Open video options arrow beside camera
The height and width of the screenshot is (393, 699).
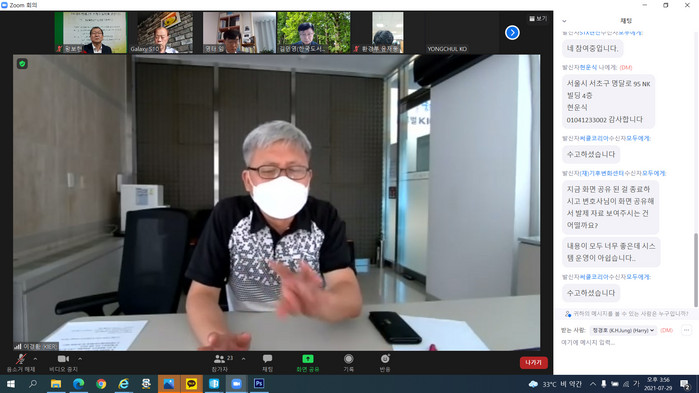click(80, 359)
